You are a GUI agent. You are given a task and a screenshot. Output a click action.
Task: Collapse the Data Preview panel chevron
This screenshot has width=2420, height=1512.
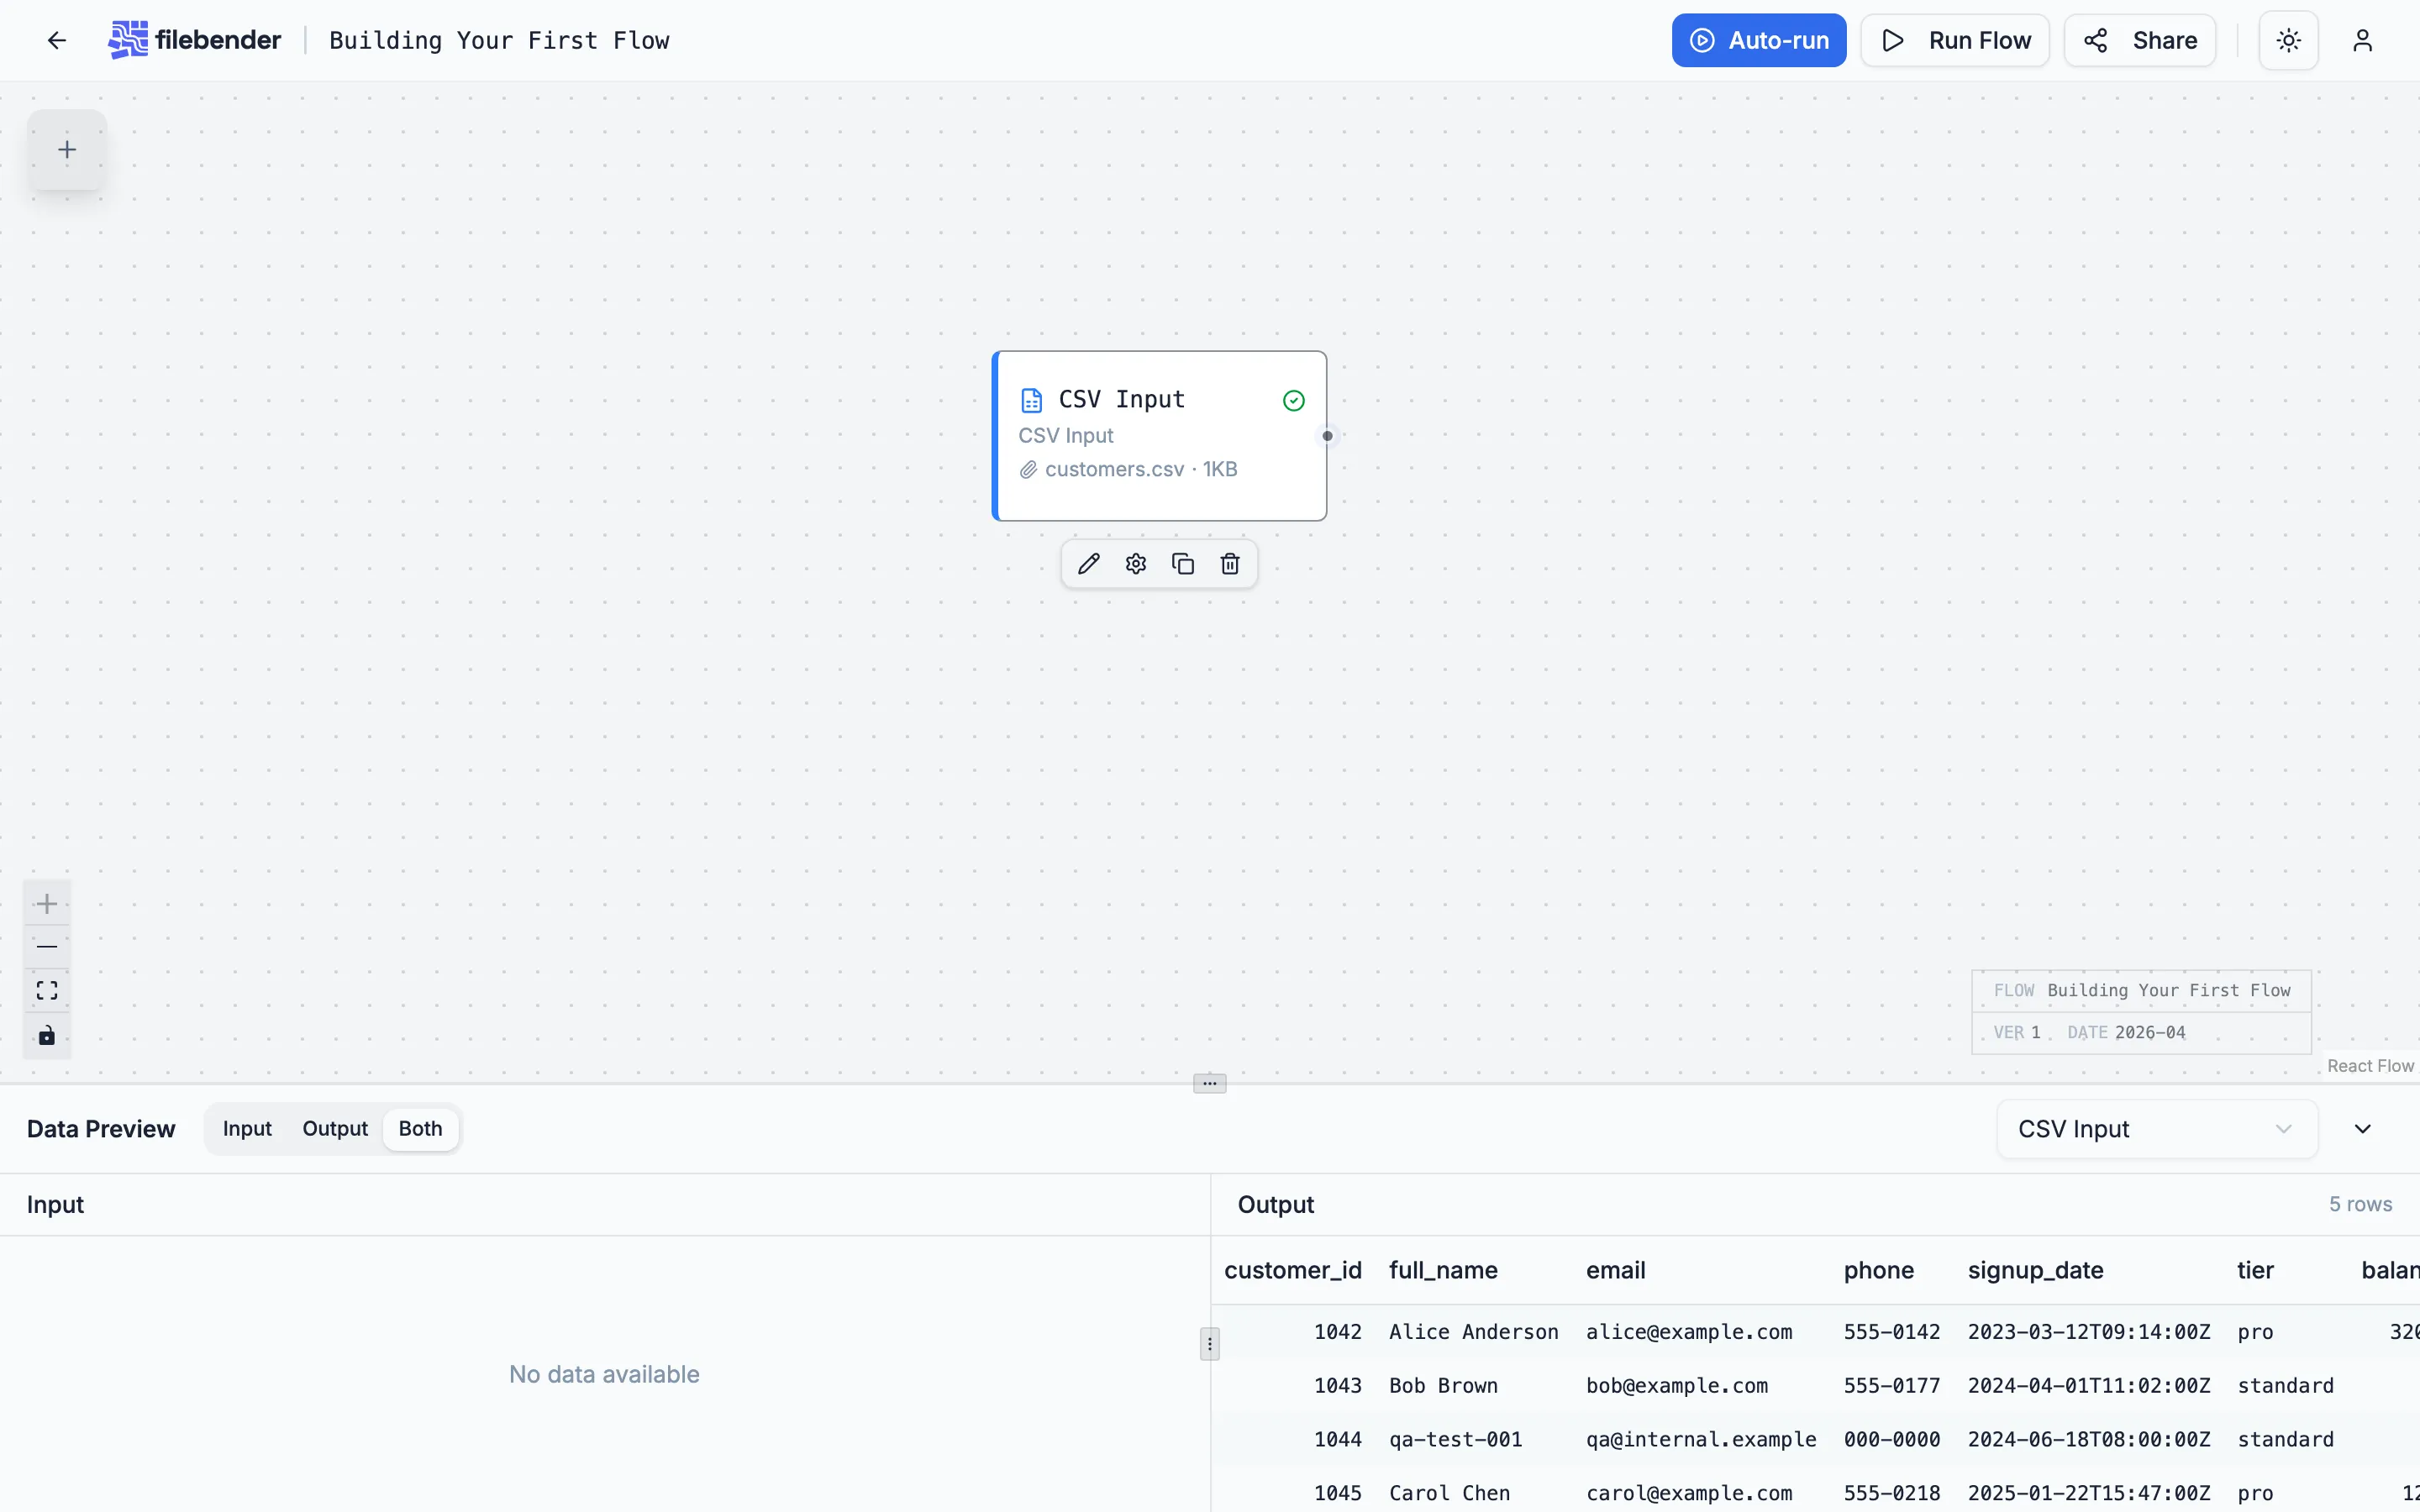point(2362,1129)
